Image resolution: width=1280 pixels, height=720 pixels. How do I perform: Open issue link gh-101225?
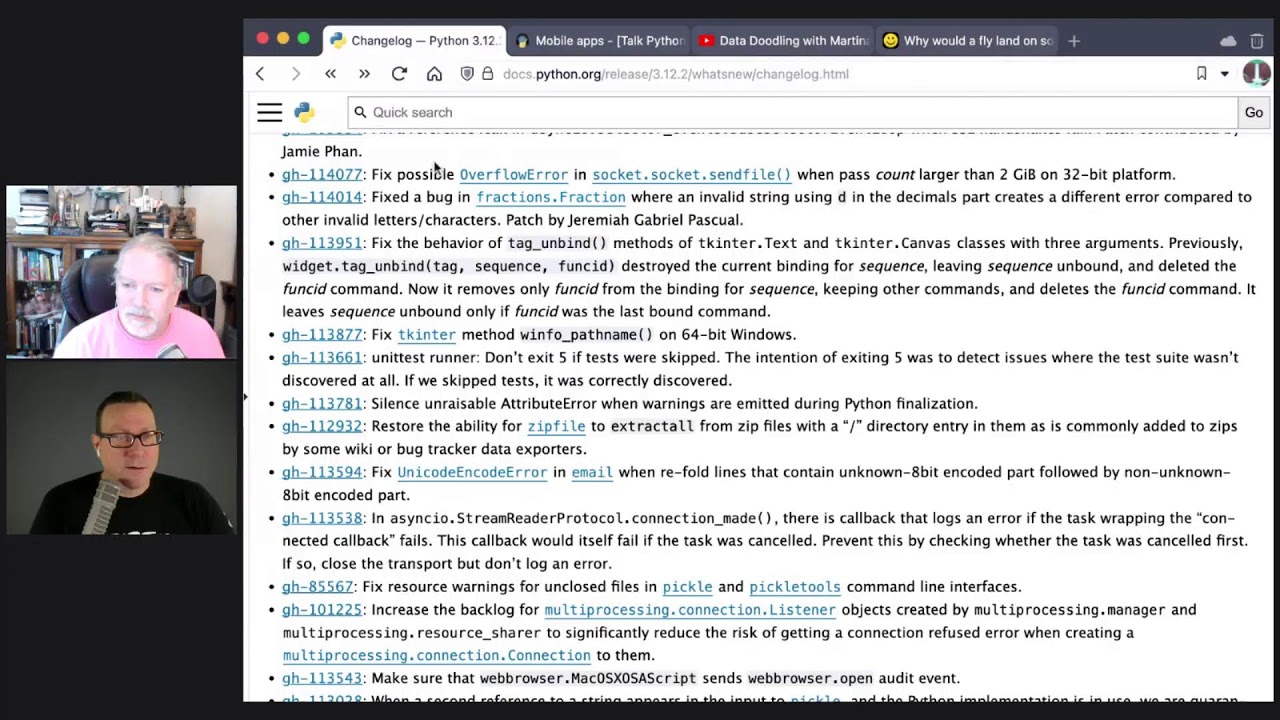click(x=322, y=609)
